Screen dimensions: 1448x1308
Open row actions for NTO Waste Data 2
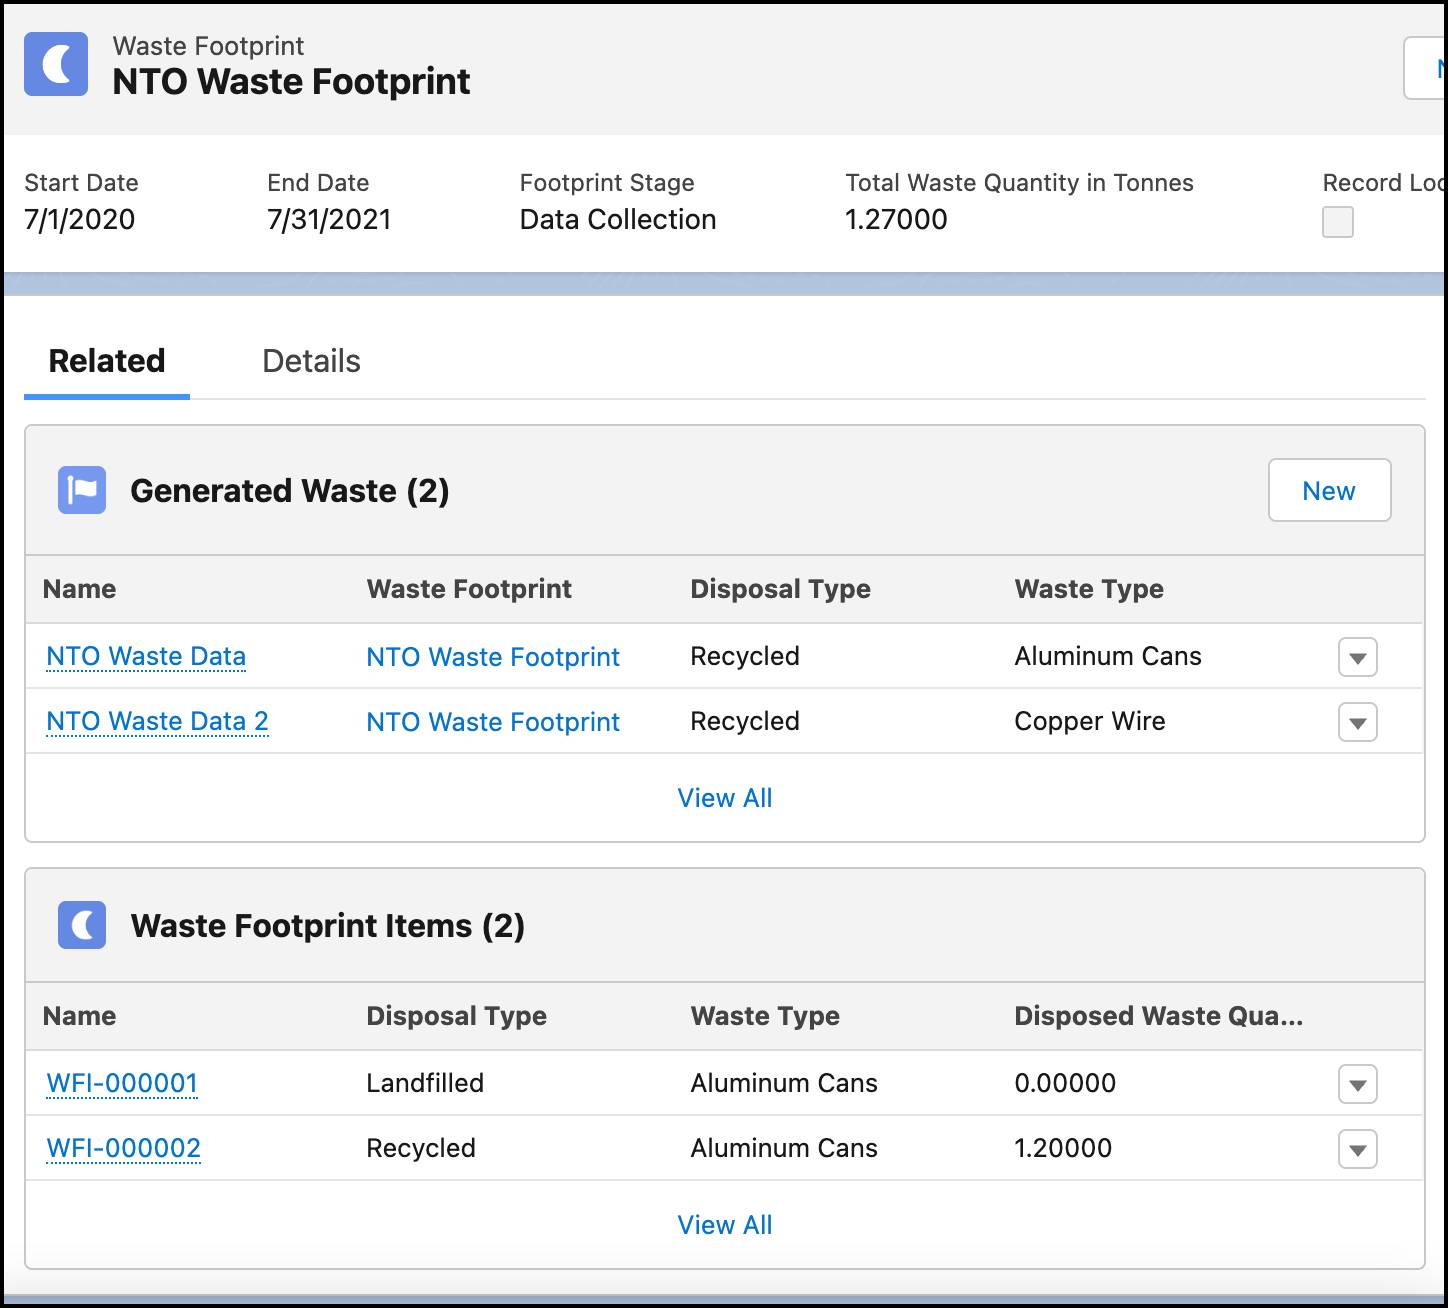click(x=1357, y=722)
